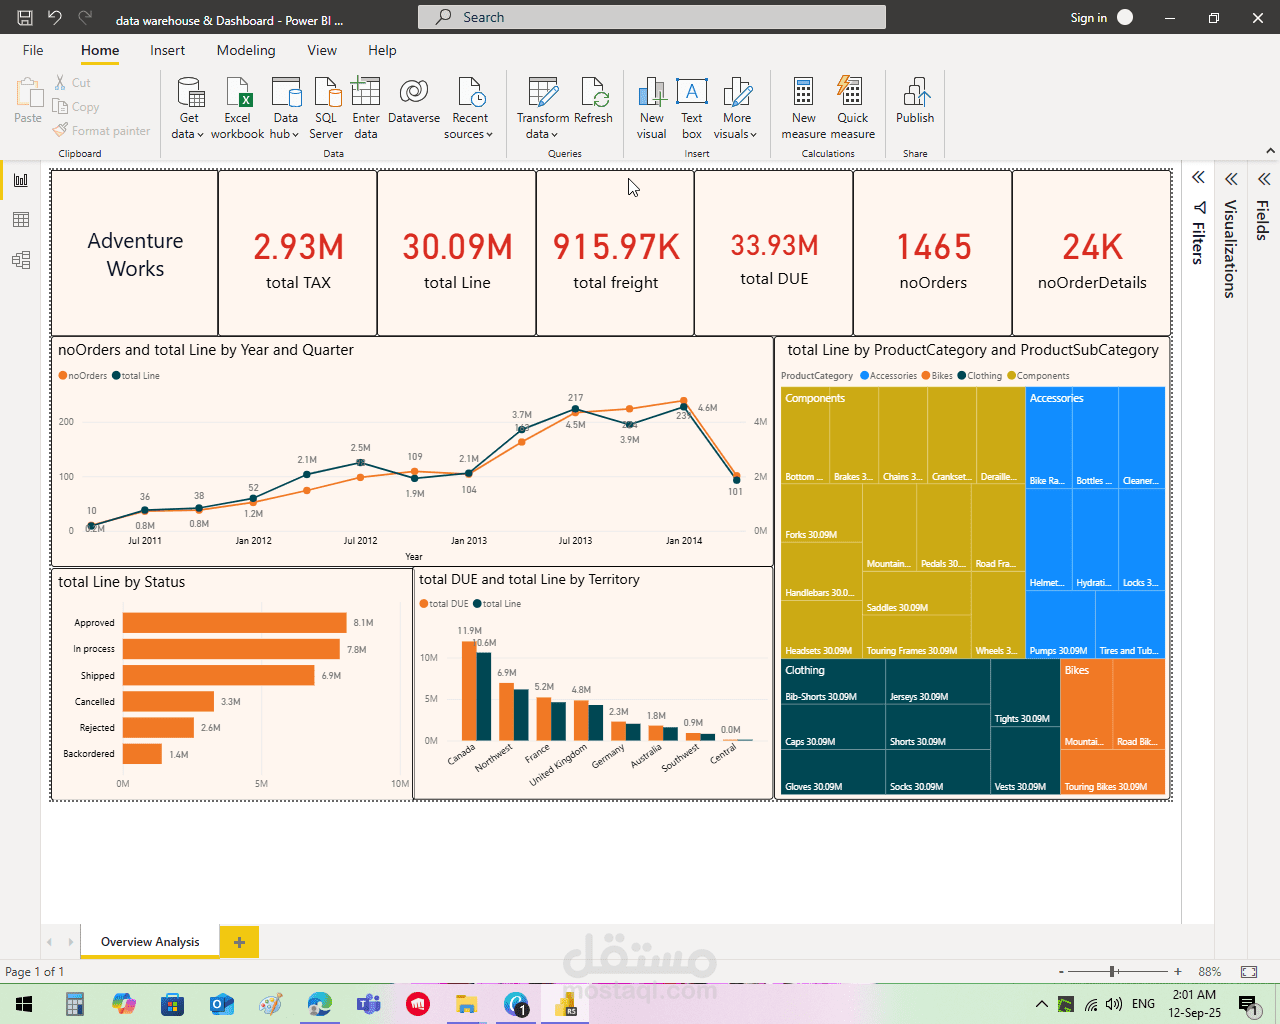Select the Touring Bikes treemap tile

coord(1113,772)
